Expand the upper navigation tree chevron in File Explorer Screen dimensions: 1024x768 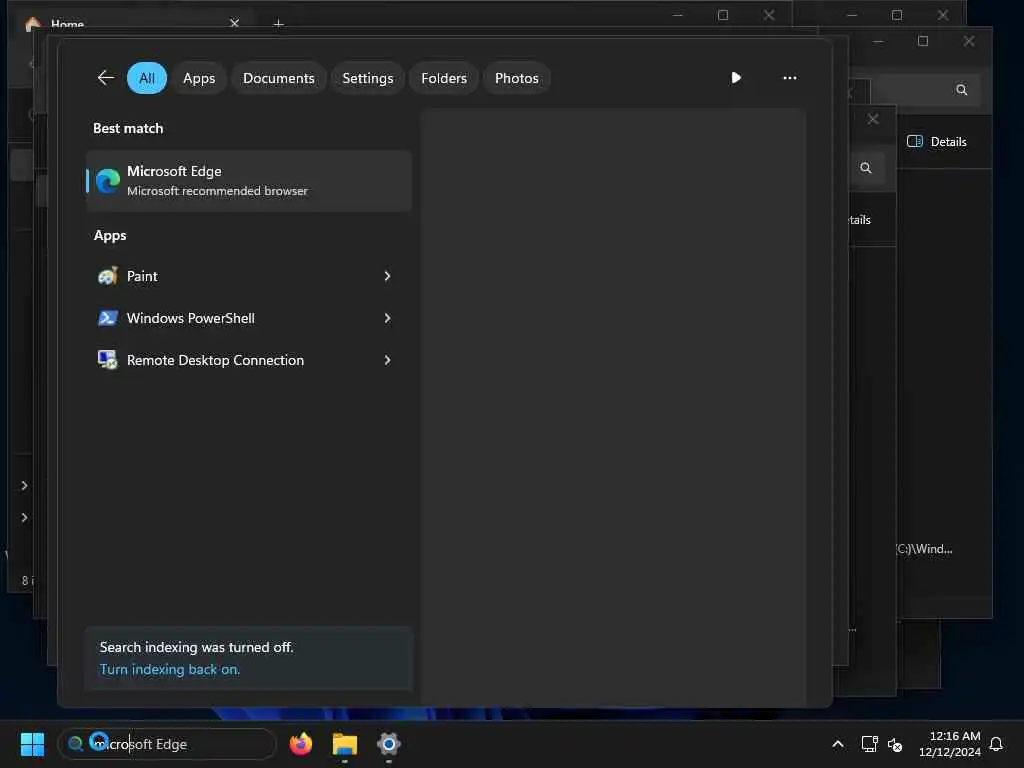[24, 485]
